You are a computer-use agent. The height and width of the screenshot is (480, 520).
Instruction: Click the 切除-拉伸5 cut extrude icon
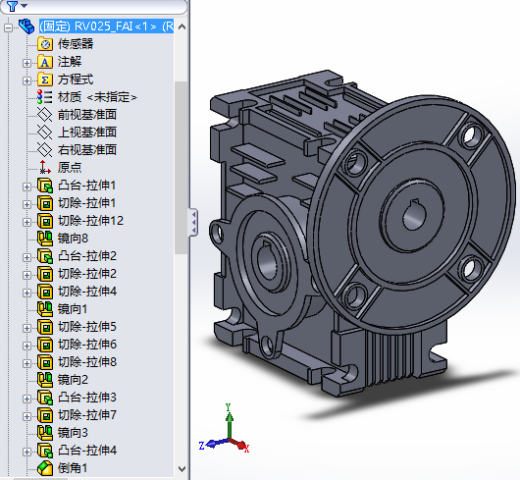45,327
